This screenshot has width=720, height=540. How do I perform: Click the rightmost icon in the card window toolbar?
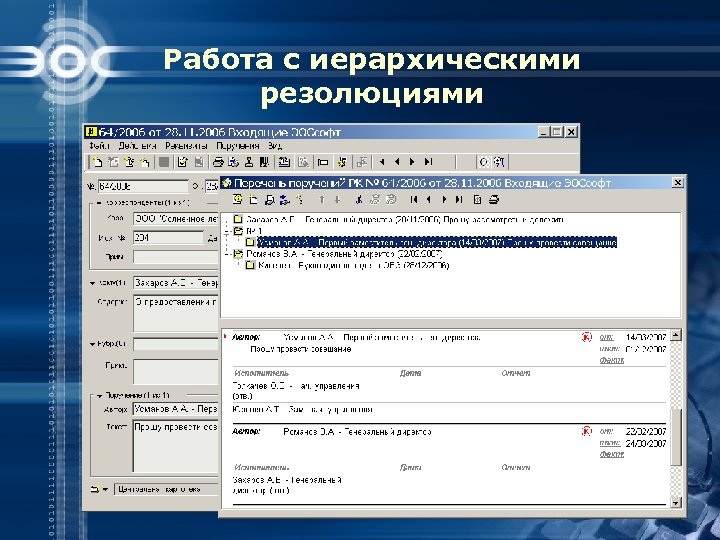(499, 162)
